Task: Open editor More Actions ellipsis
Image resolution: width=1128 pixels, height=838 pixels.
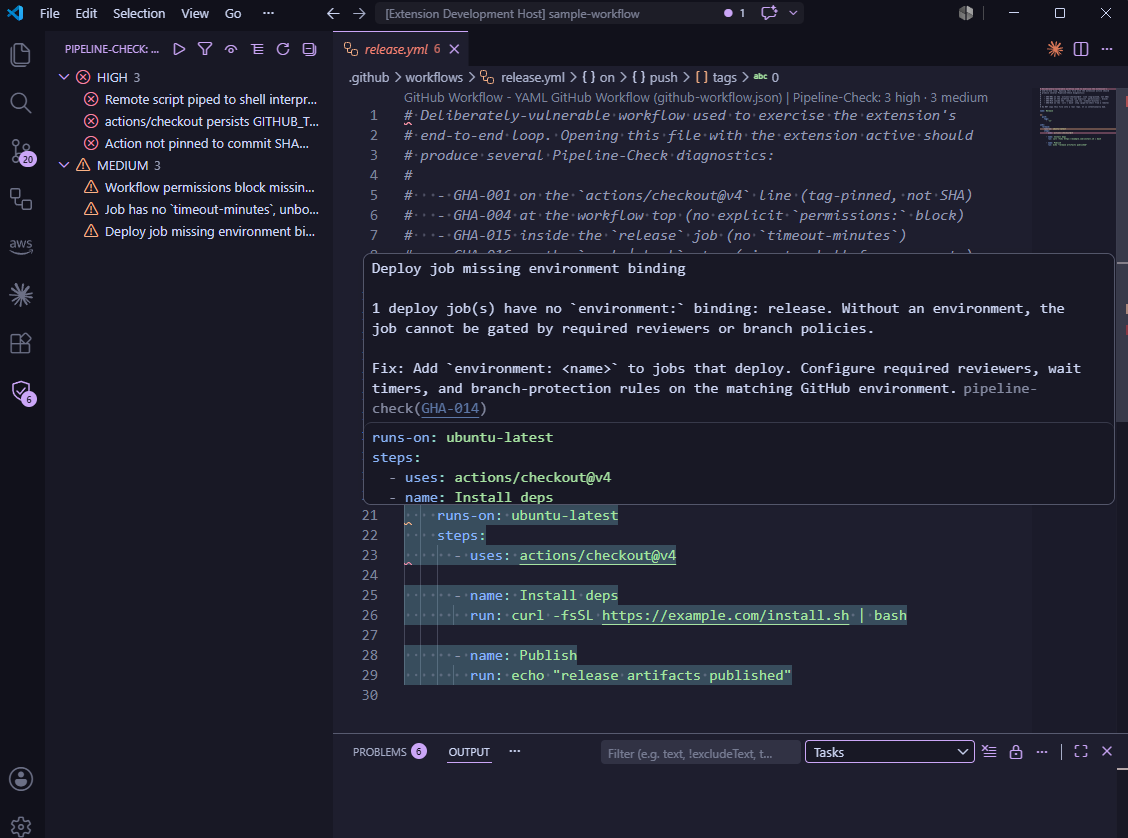Action: click(x=1107, y=49)
